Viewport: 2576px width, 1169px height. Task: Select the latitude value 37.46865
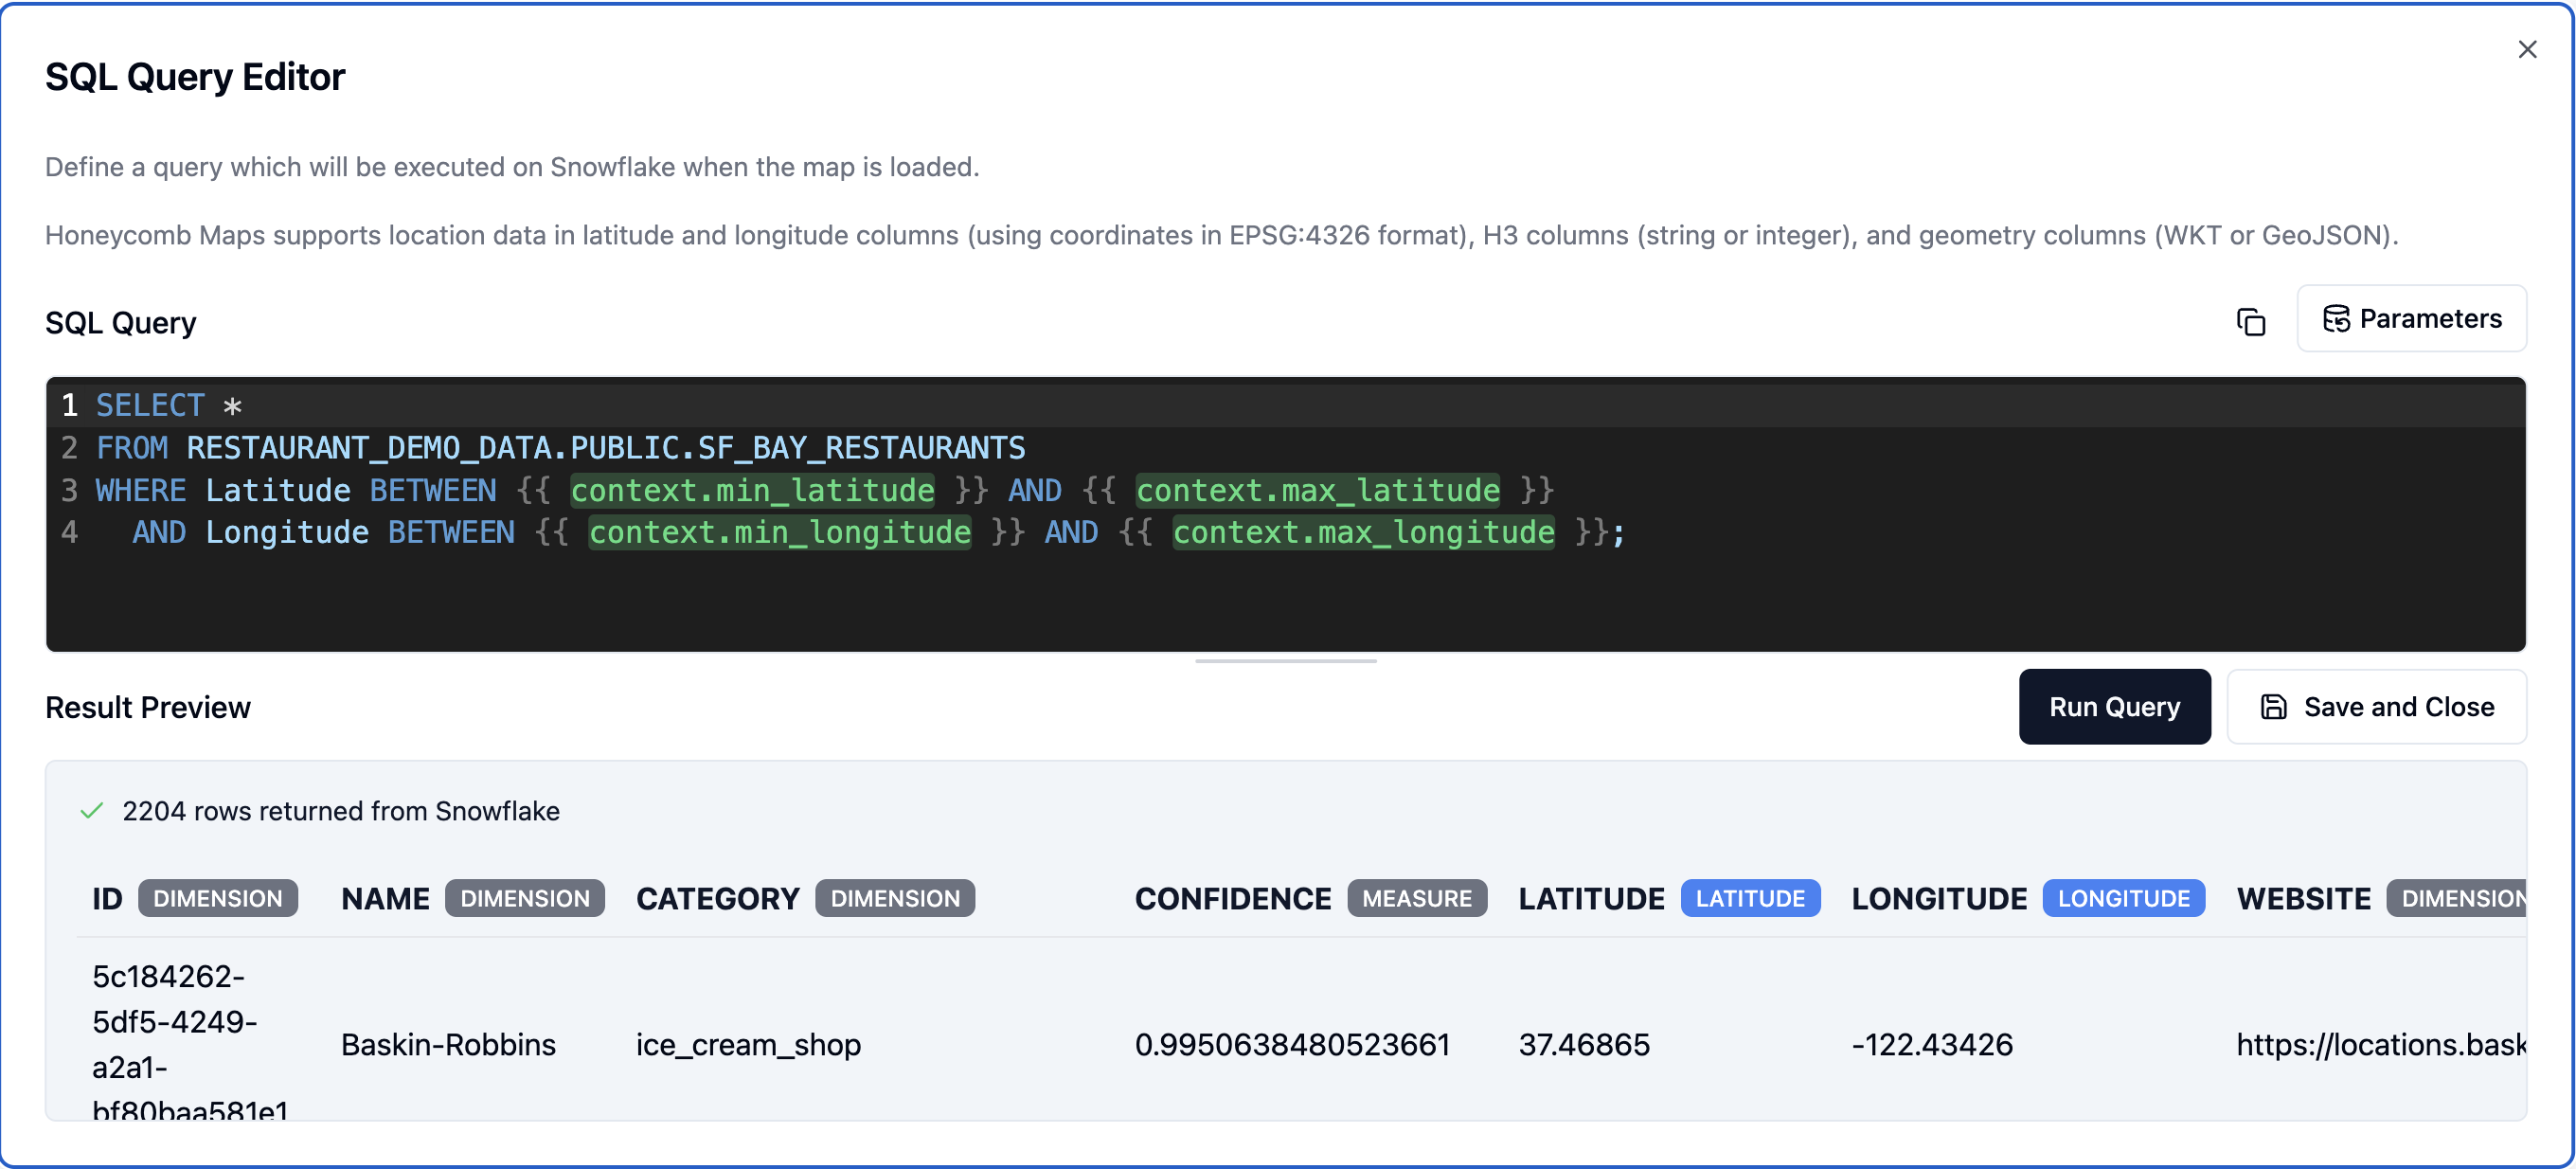[1584, 1044]
